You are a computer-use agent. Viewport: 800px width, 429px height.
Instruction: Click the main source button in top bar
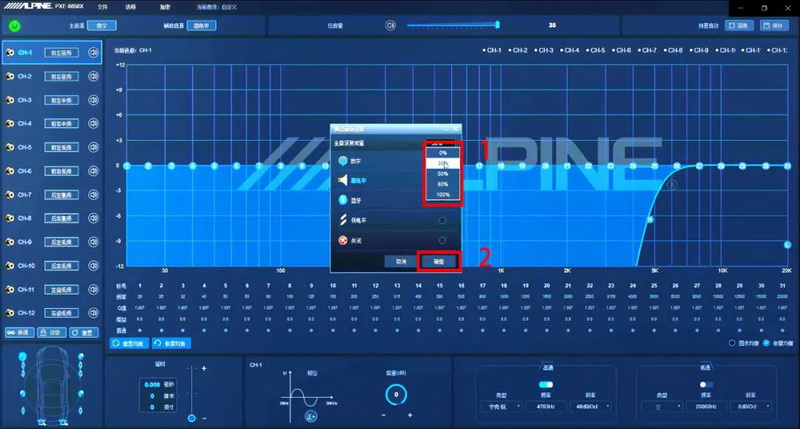pos(102,26)
